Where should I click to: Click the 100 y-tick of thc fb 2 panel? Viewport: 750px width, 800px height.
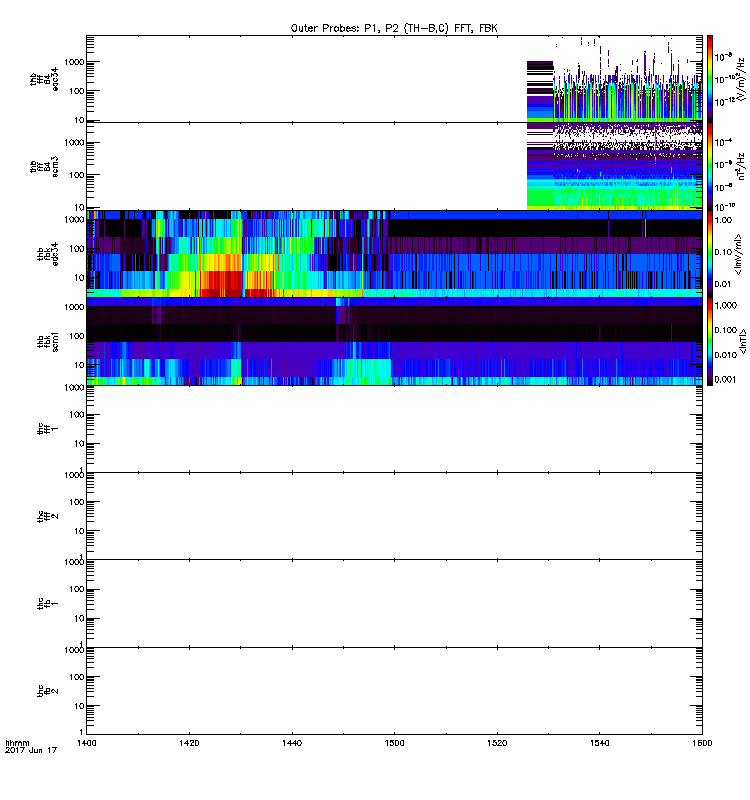coord(77,677)
